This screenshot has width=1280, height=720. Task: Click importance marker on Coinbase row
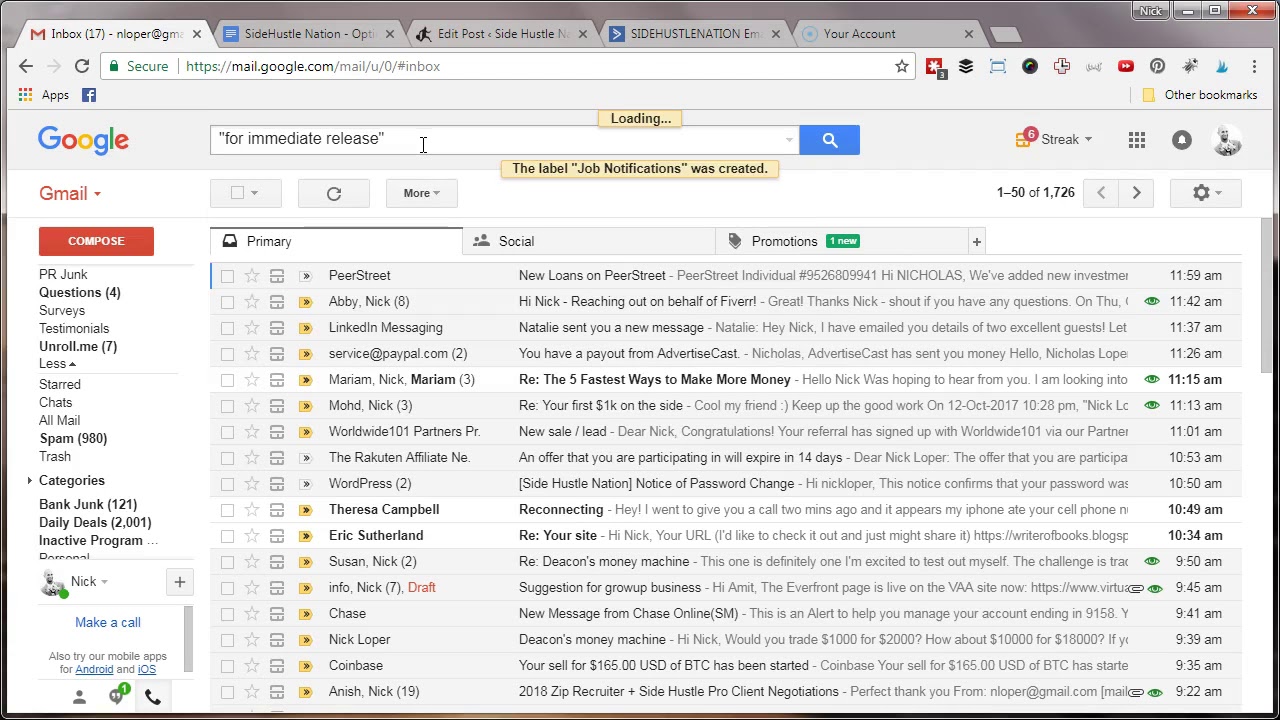pyautogui.click(x=305, y=666)
